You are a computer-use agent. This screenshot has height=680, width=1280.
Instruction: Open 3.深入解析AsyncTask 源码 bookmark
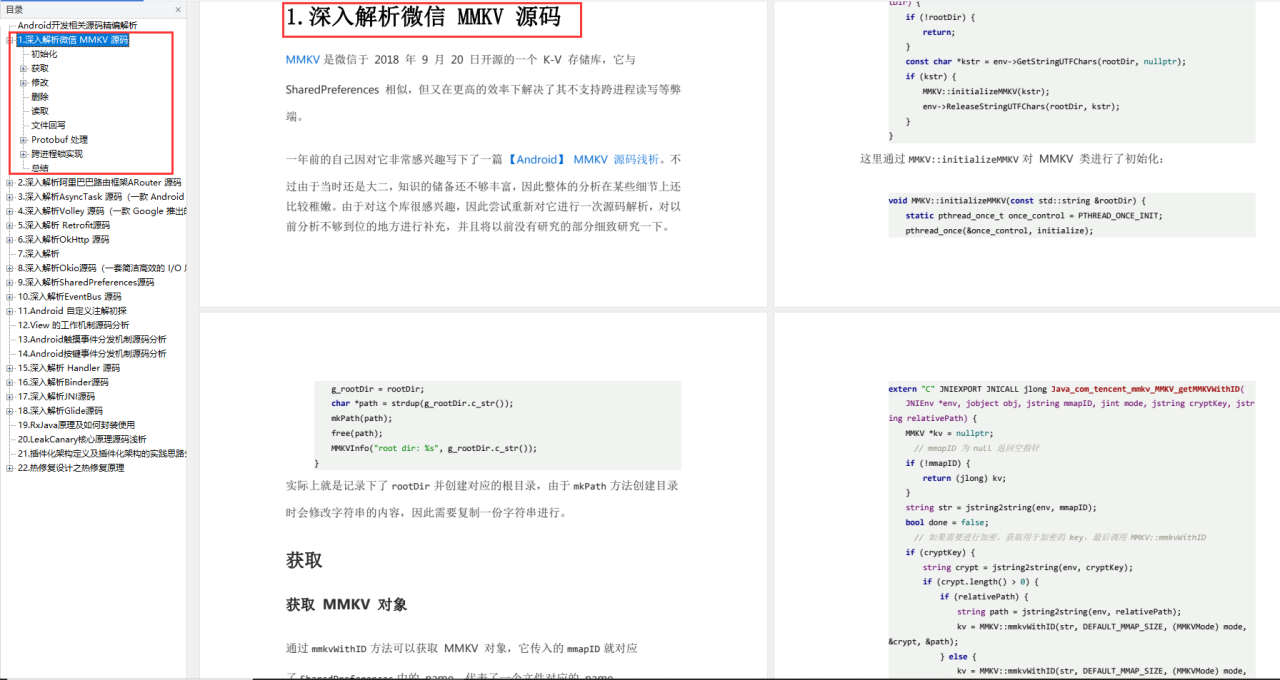(101, 197)
